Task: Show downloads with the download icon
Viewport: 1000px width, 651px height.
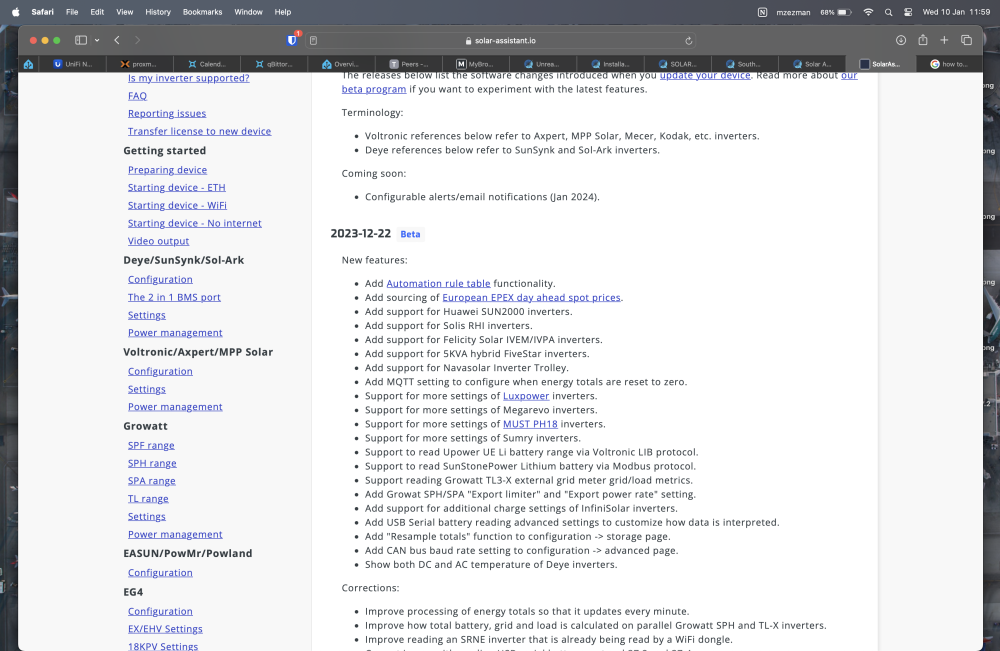Action: click(x=901, y=40)
